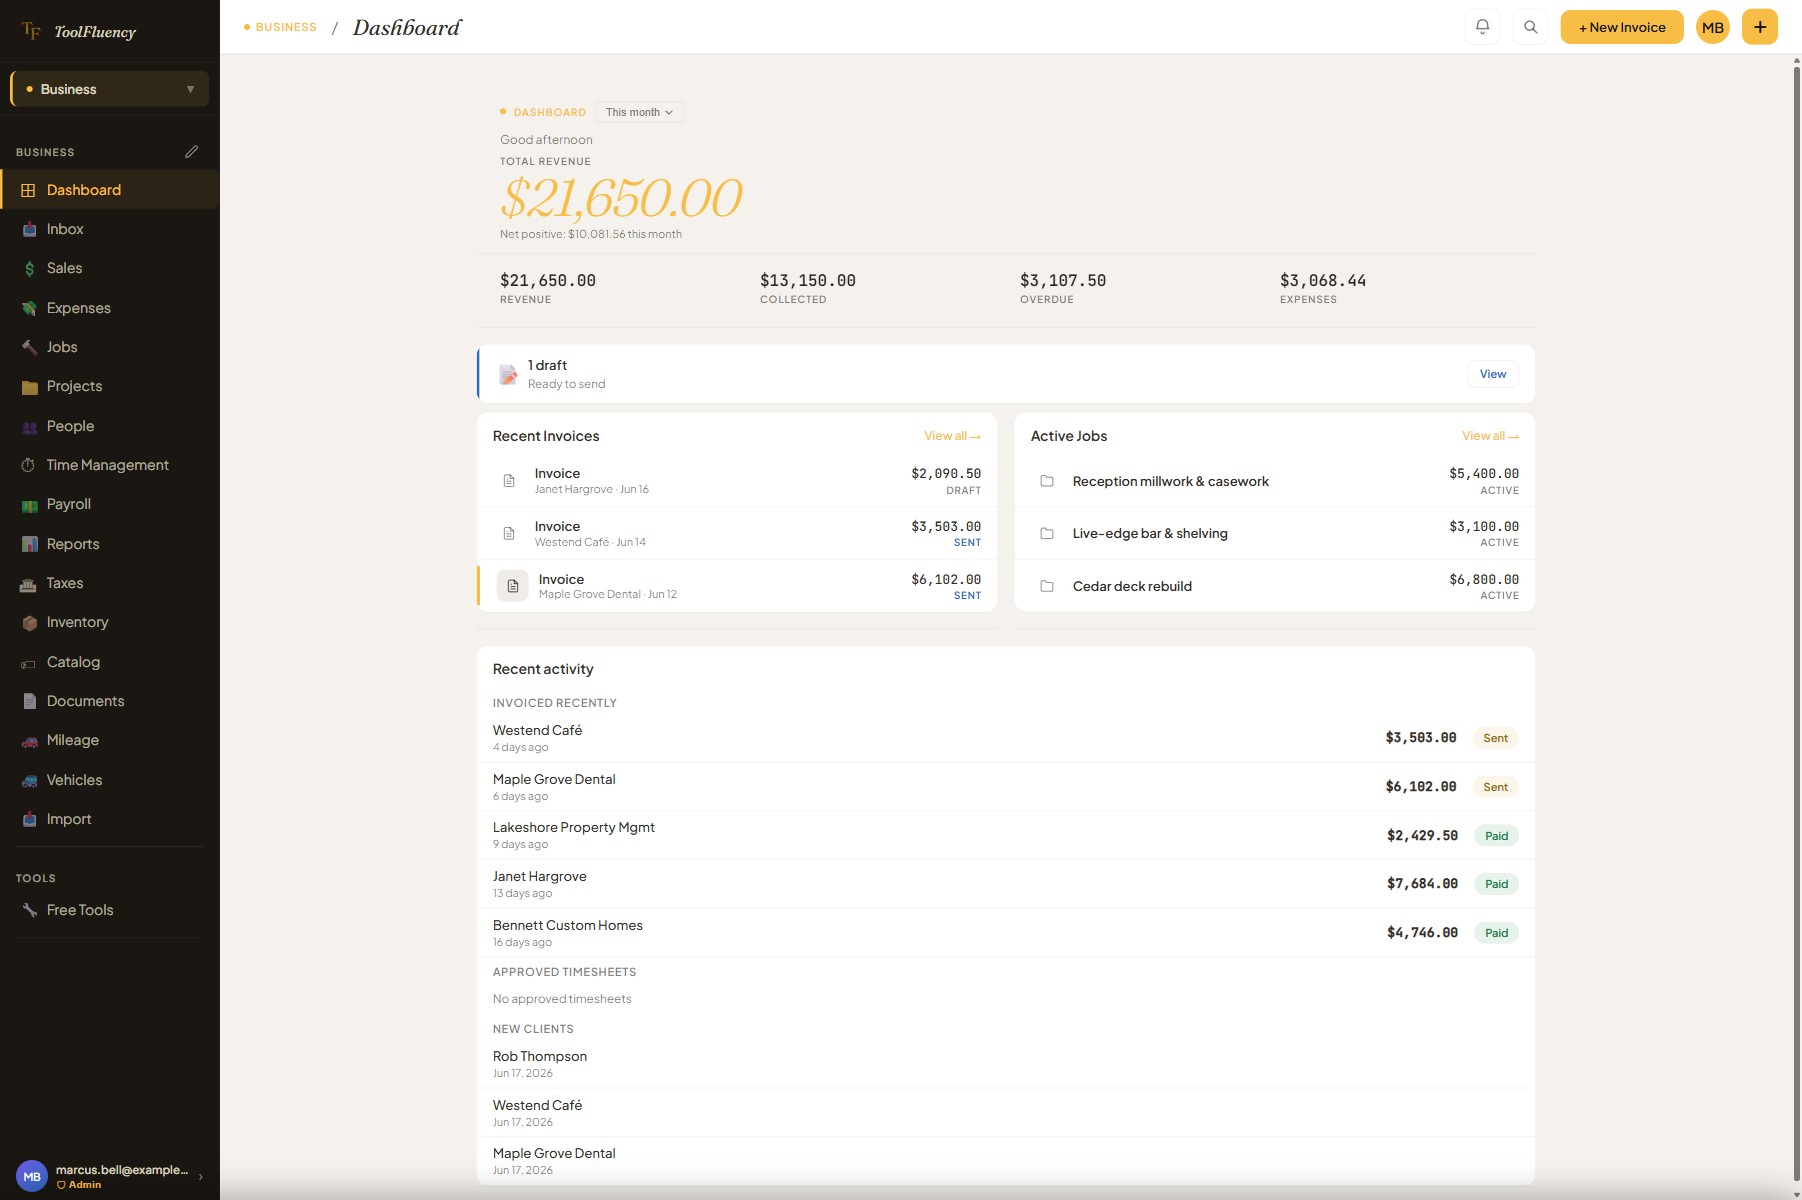Screen dimensions: 1802x1200
Task: Open Reports section label in the sidebar
Action: (73, 544)
